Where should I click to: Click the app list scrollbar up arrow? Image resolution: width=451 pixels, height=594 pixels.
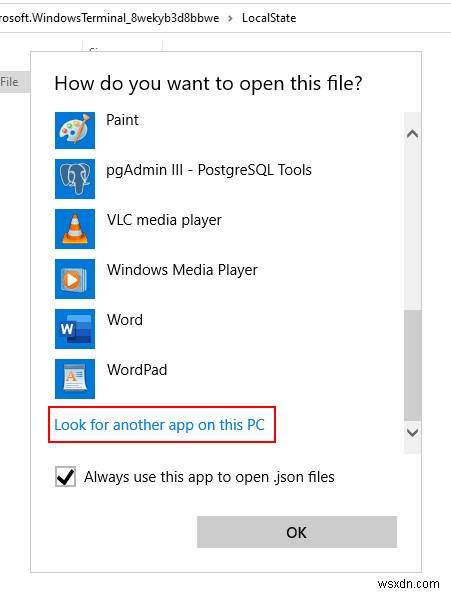click(x=412, y=134)
